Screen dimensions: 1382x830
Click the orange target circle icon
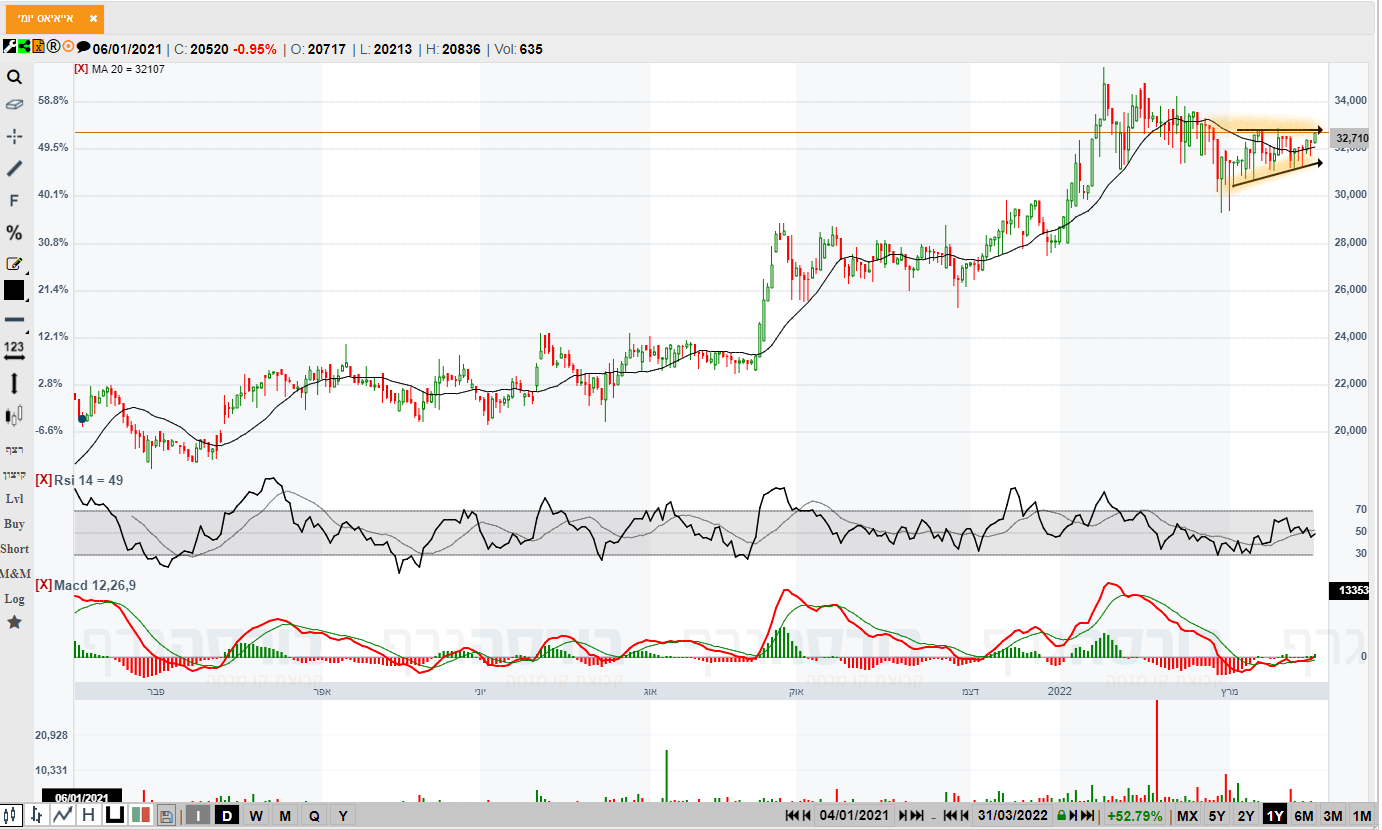[68, 47]
